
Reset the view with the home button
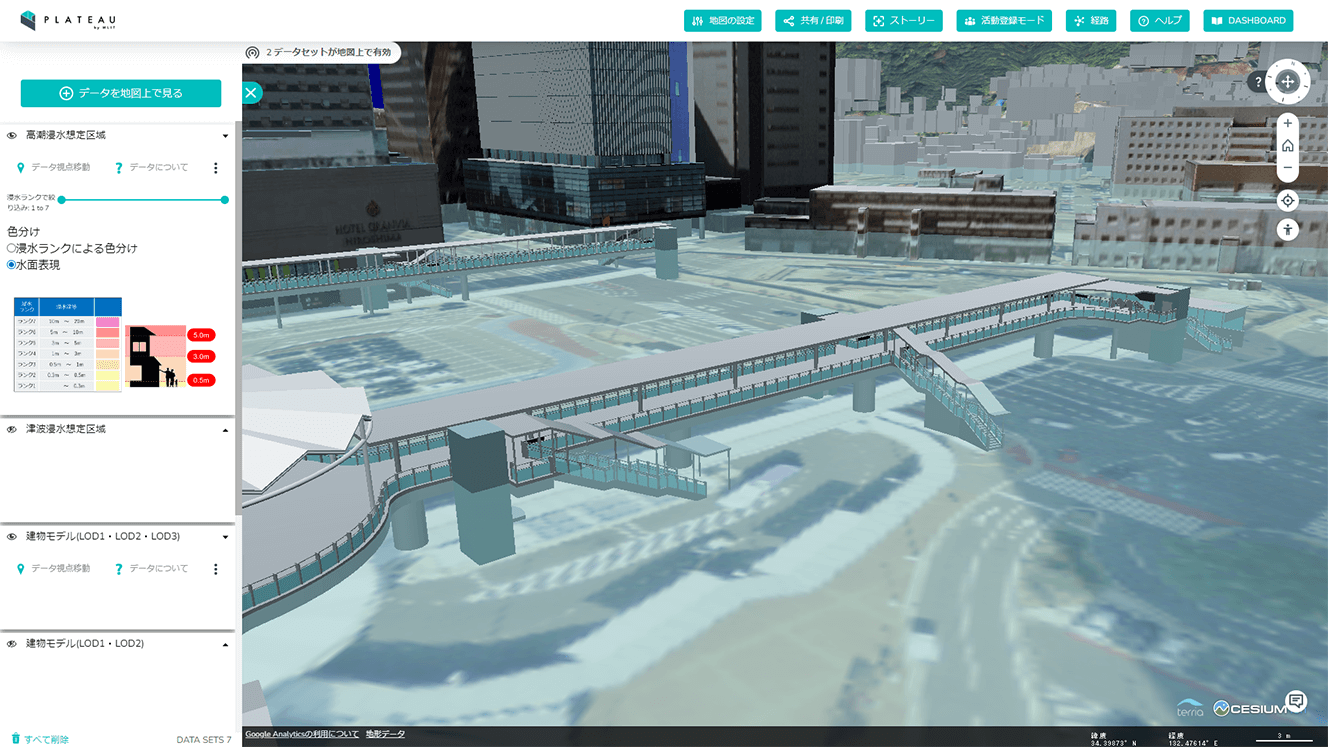pyautogui.click(x=1288, y=146)
